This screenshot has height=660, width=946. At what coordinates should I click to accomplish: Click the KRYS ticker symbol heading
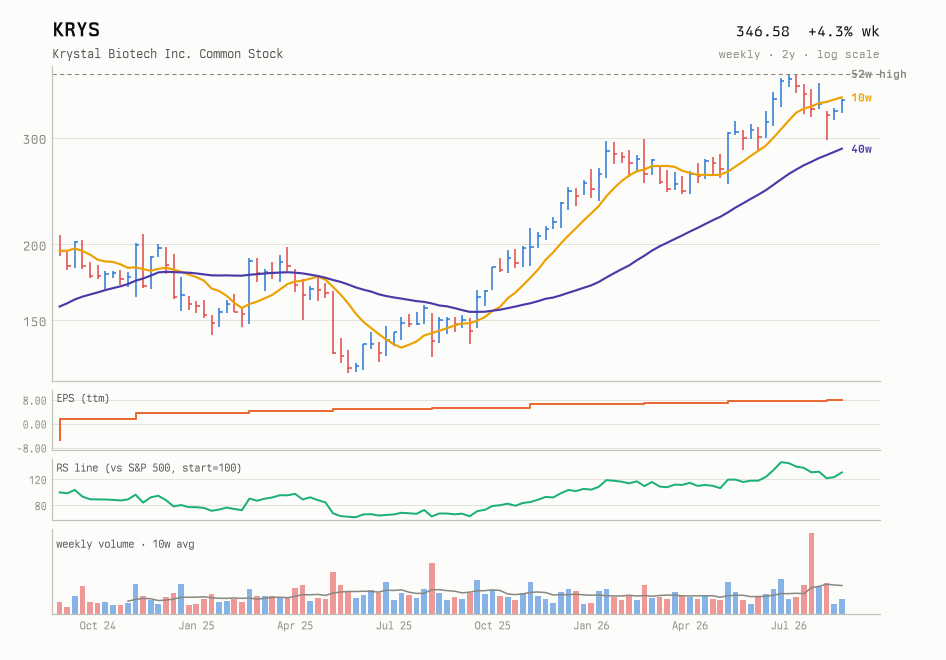[76, 30]
